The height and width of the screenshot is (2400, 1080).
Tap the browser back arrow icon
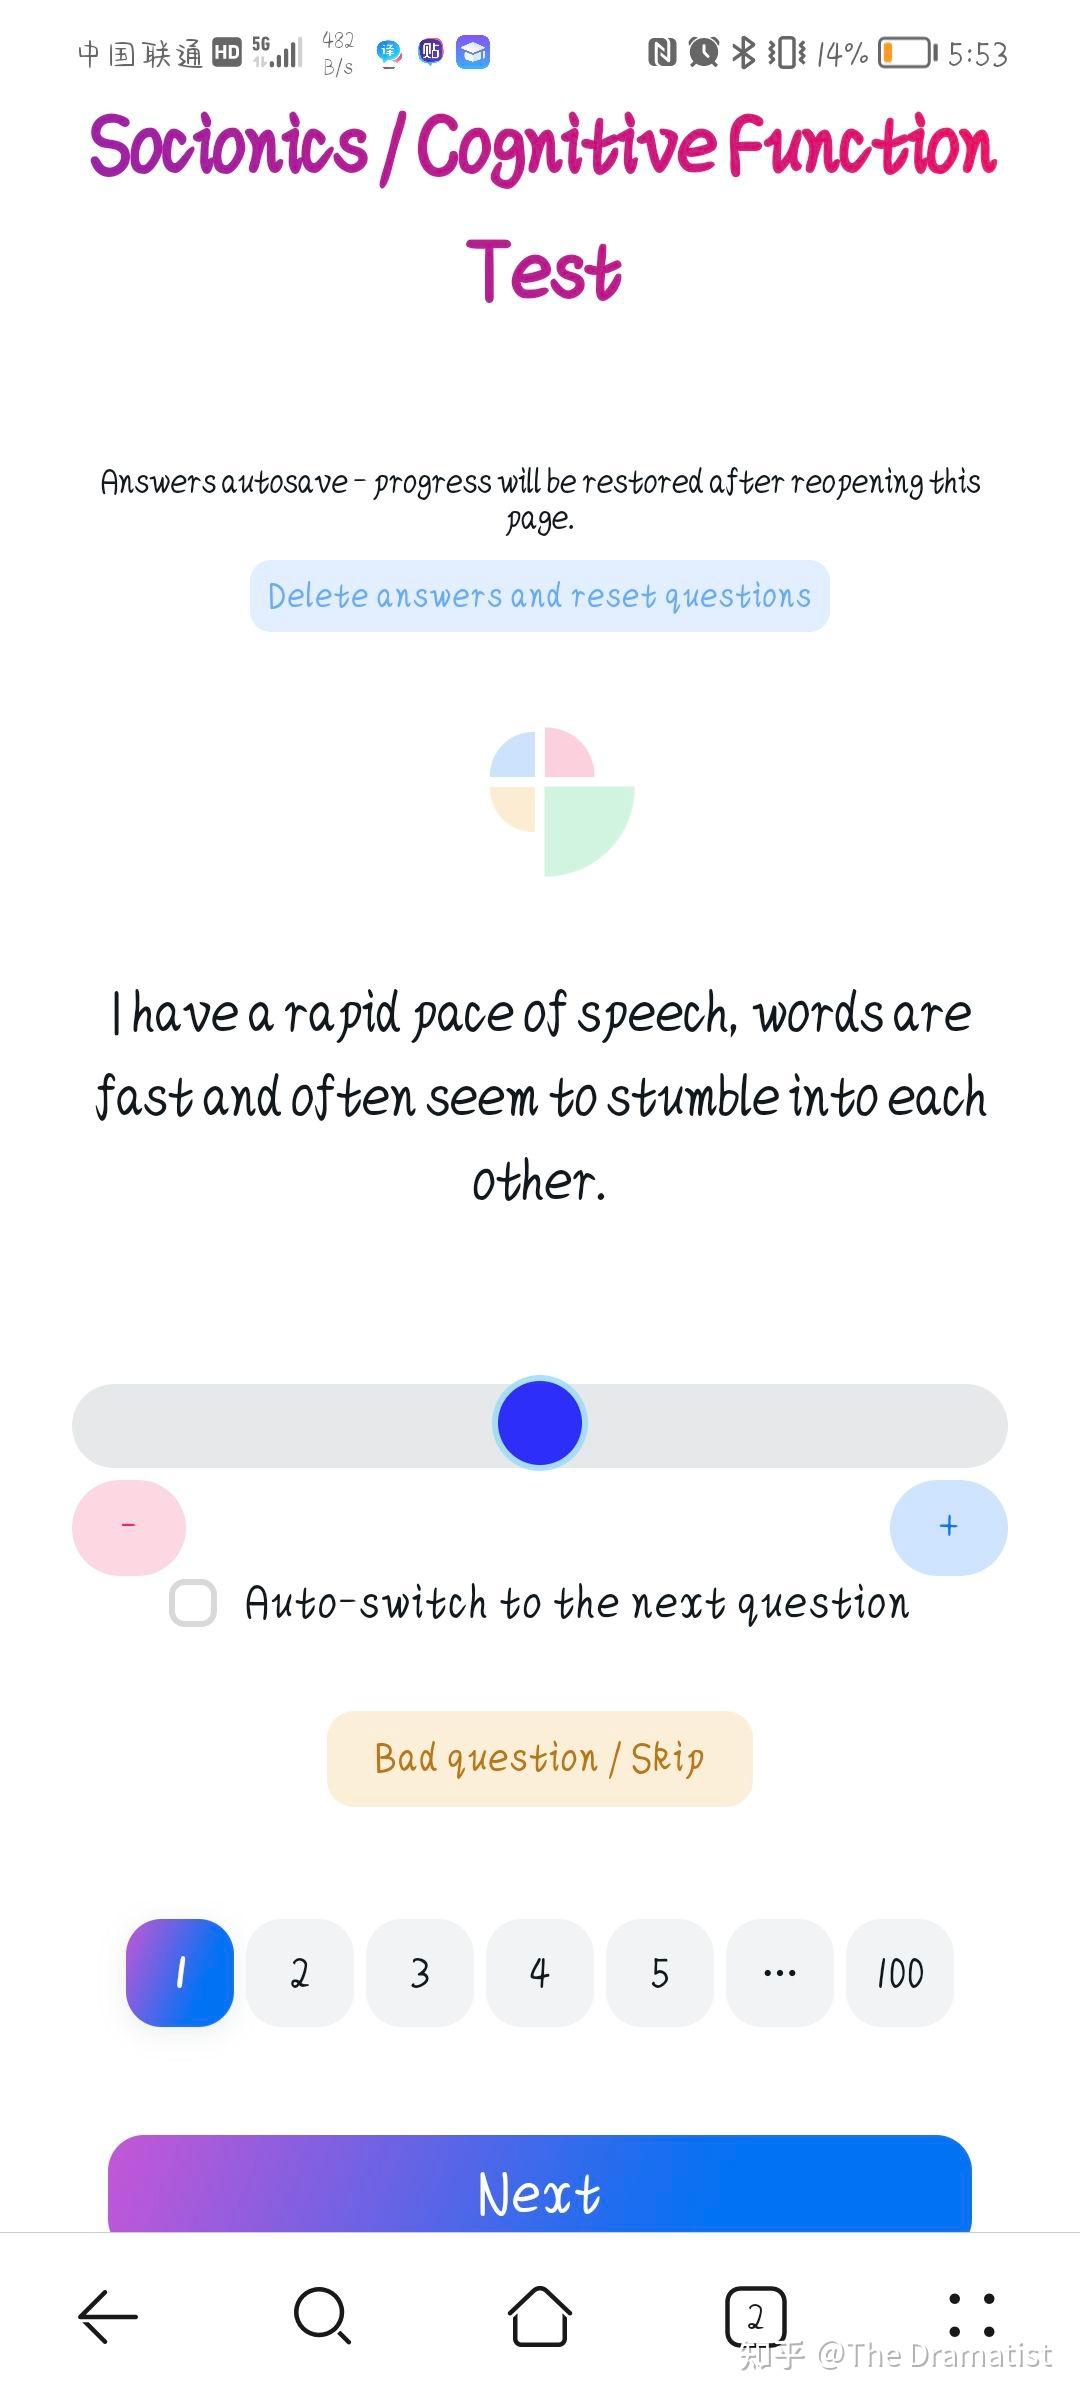[x=108, y=2316]
